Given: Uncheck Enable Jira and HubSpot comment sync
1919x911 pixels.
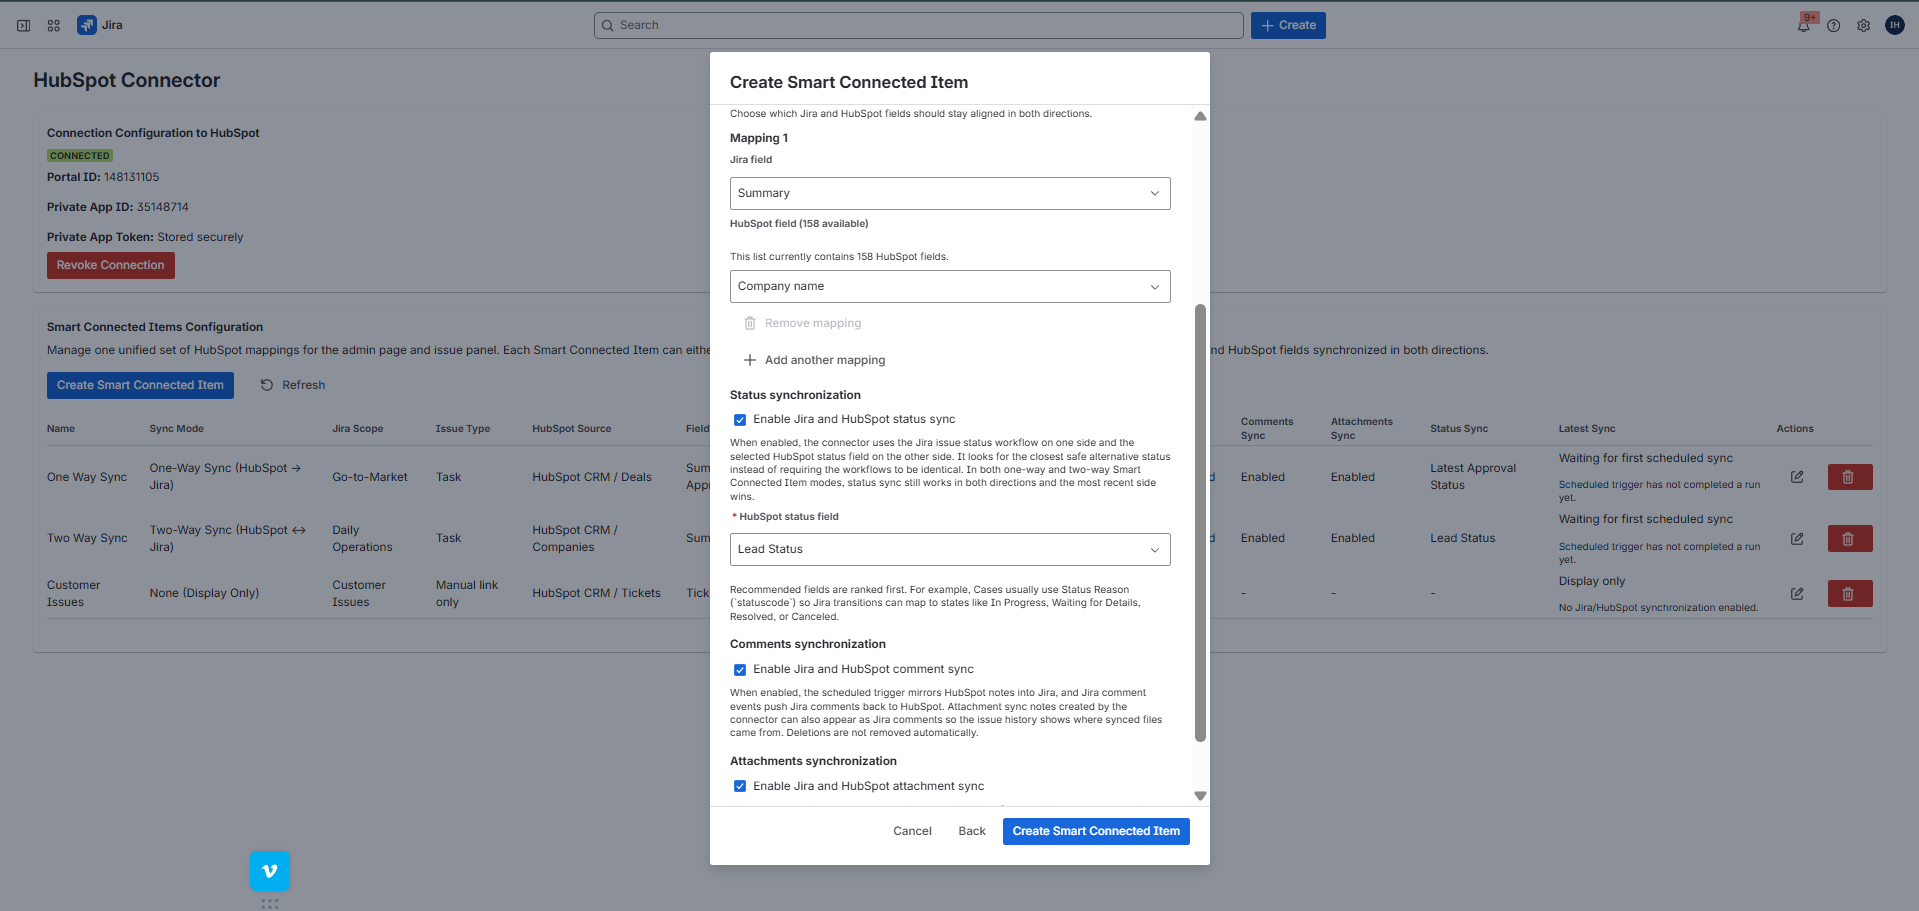Looking at the screenshot, I should (740, 669).
